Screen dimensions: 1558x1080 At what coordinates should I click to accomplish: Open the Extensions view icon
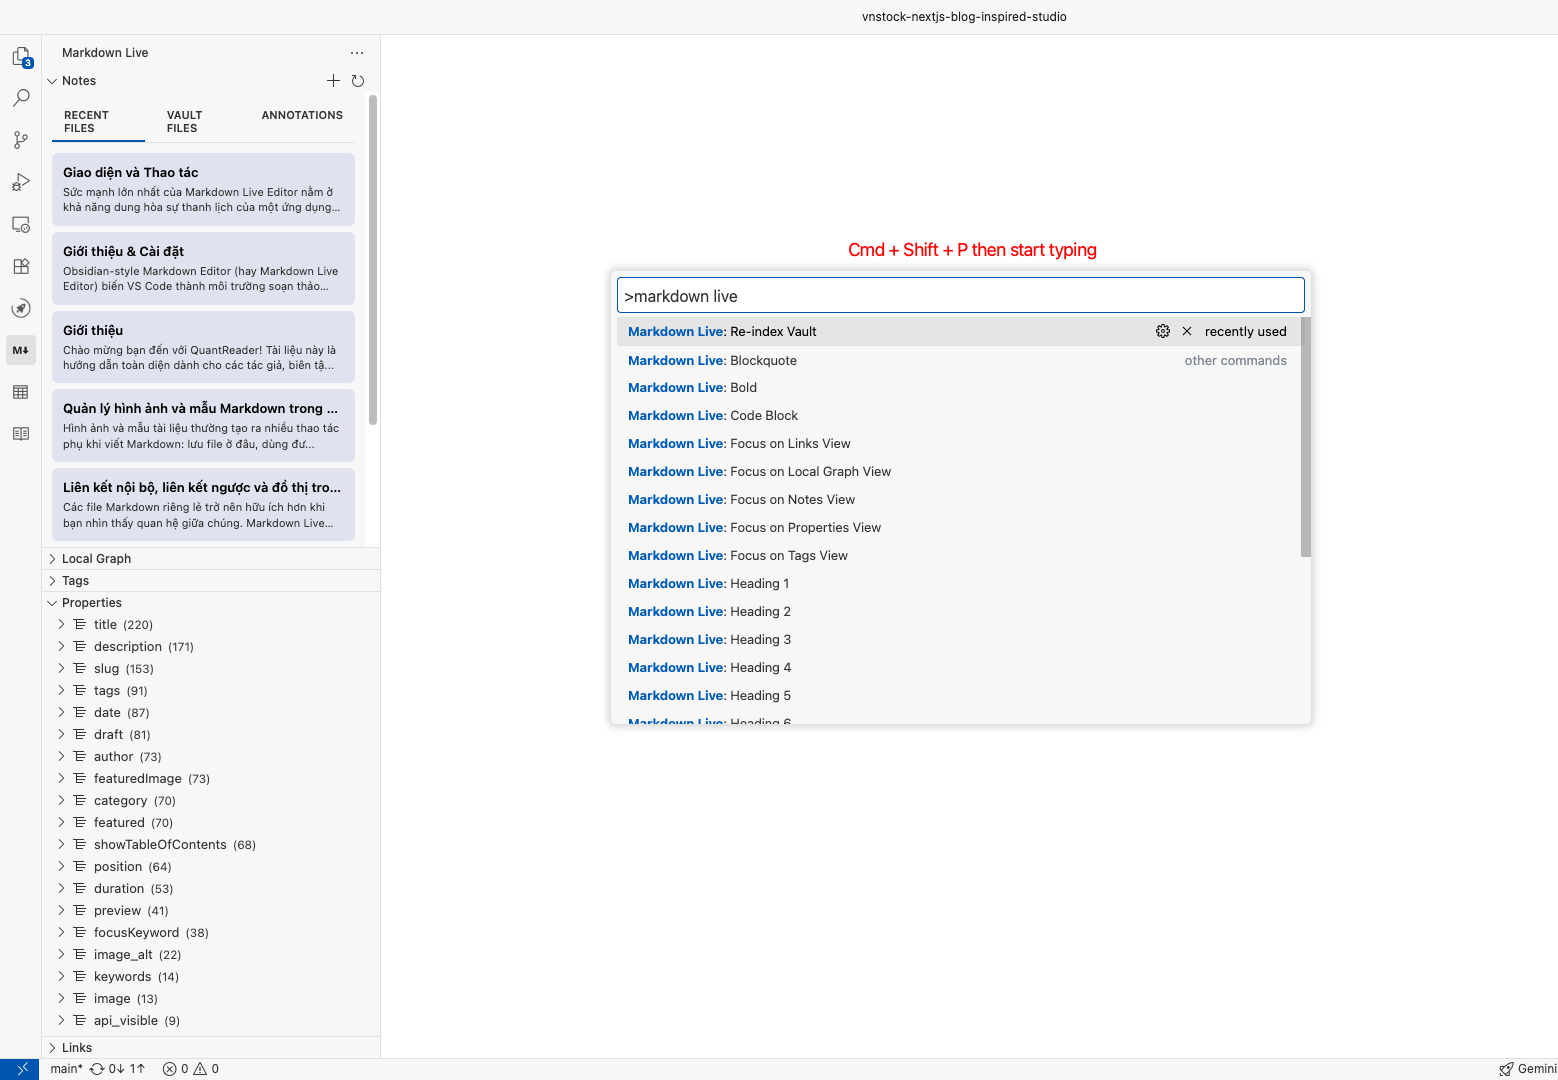point(21,266)
